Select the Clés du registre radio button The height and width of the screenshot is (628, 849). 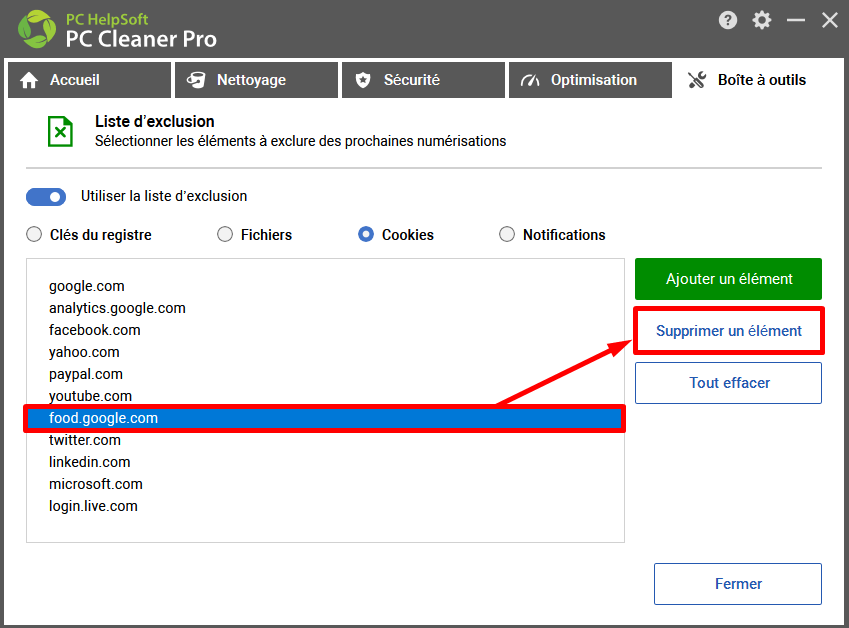pos(34,234)
